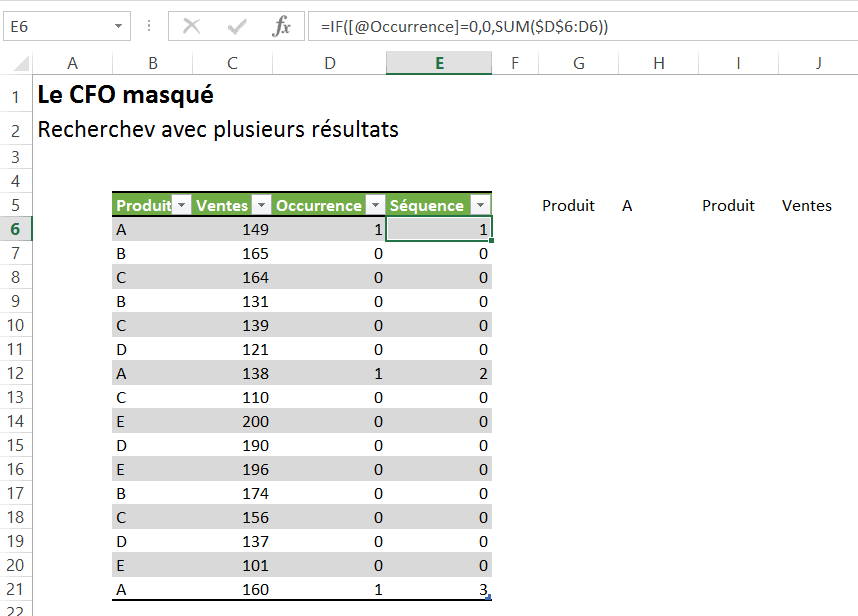Image resolution: width=858 pixels, height=616 pixels.
Task: Open the Produit column filter dropdown
Action: [181, 205]
